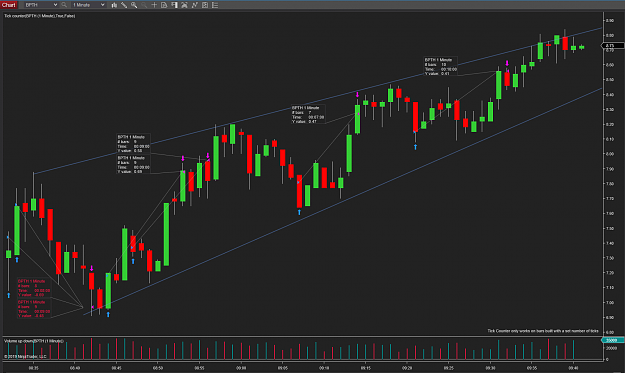
Task: Click the Tick Counter warning message text
Action: 543,331
